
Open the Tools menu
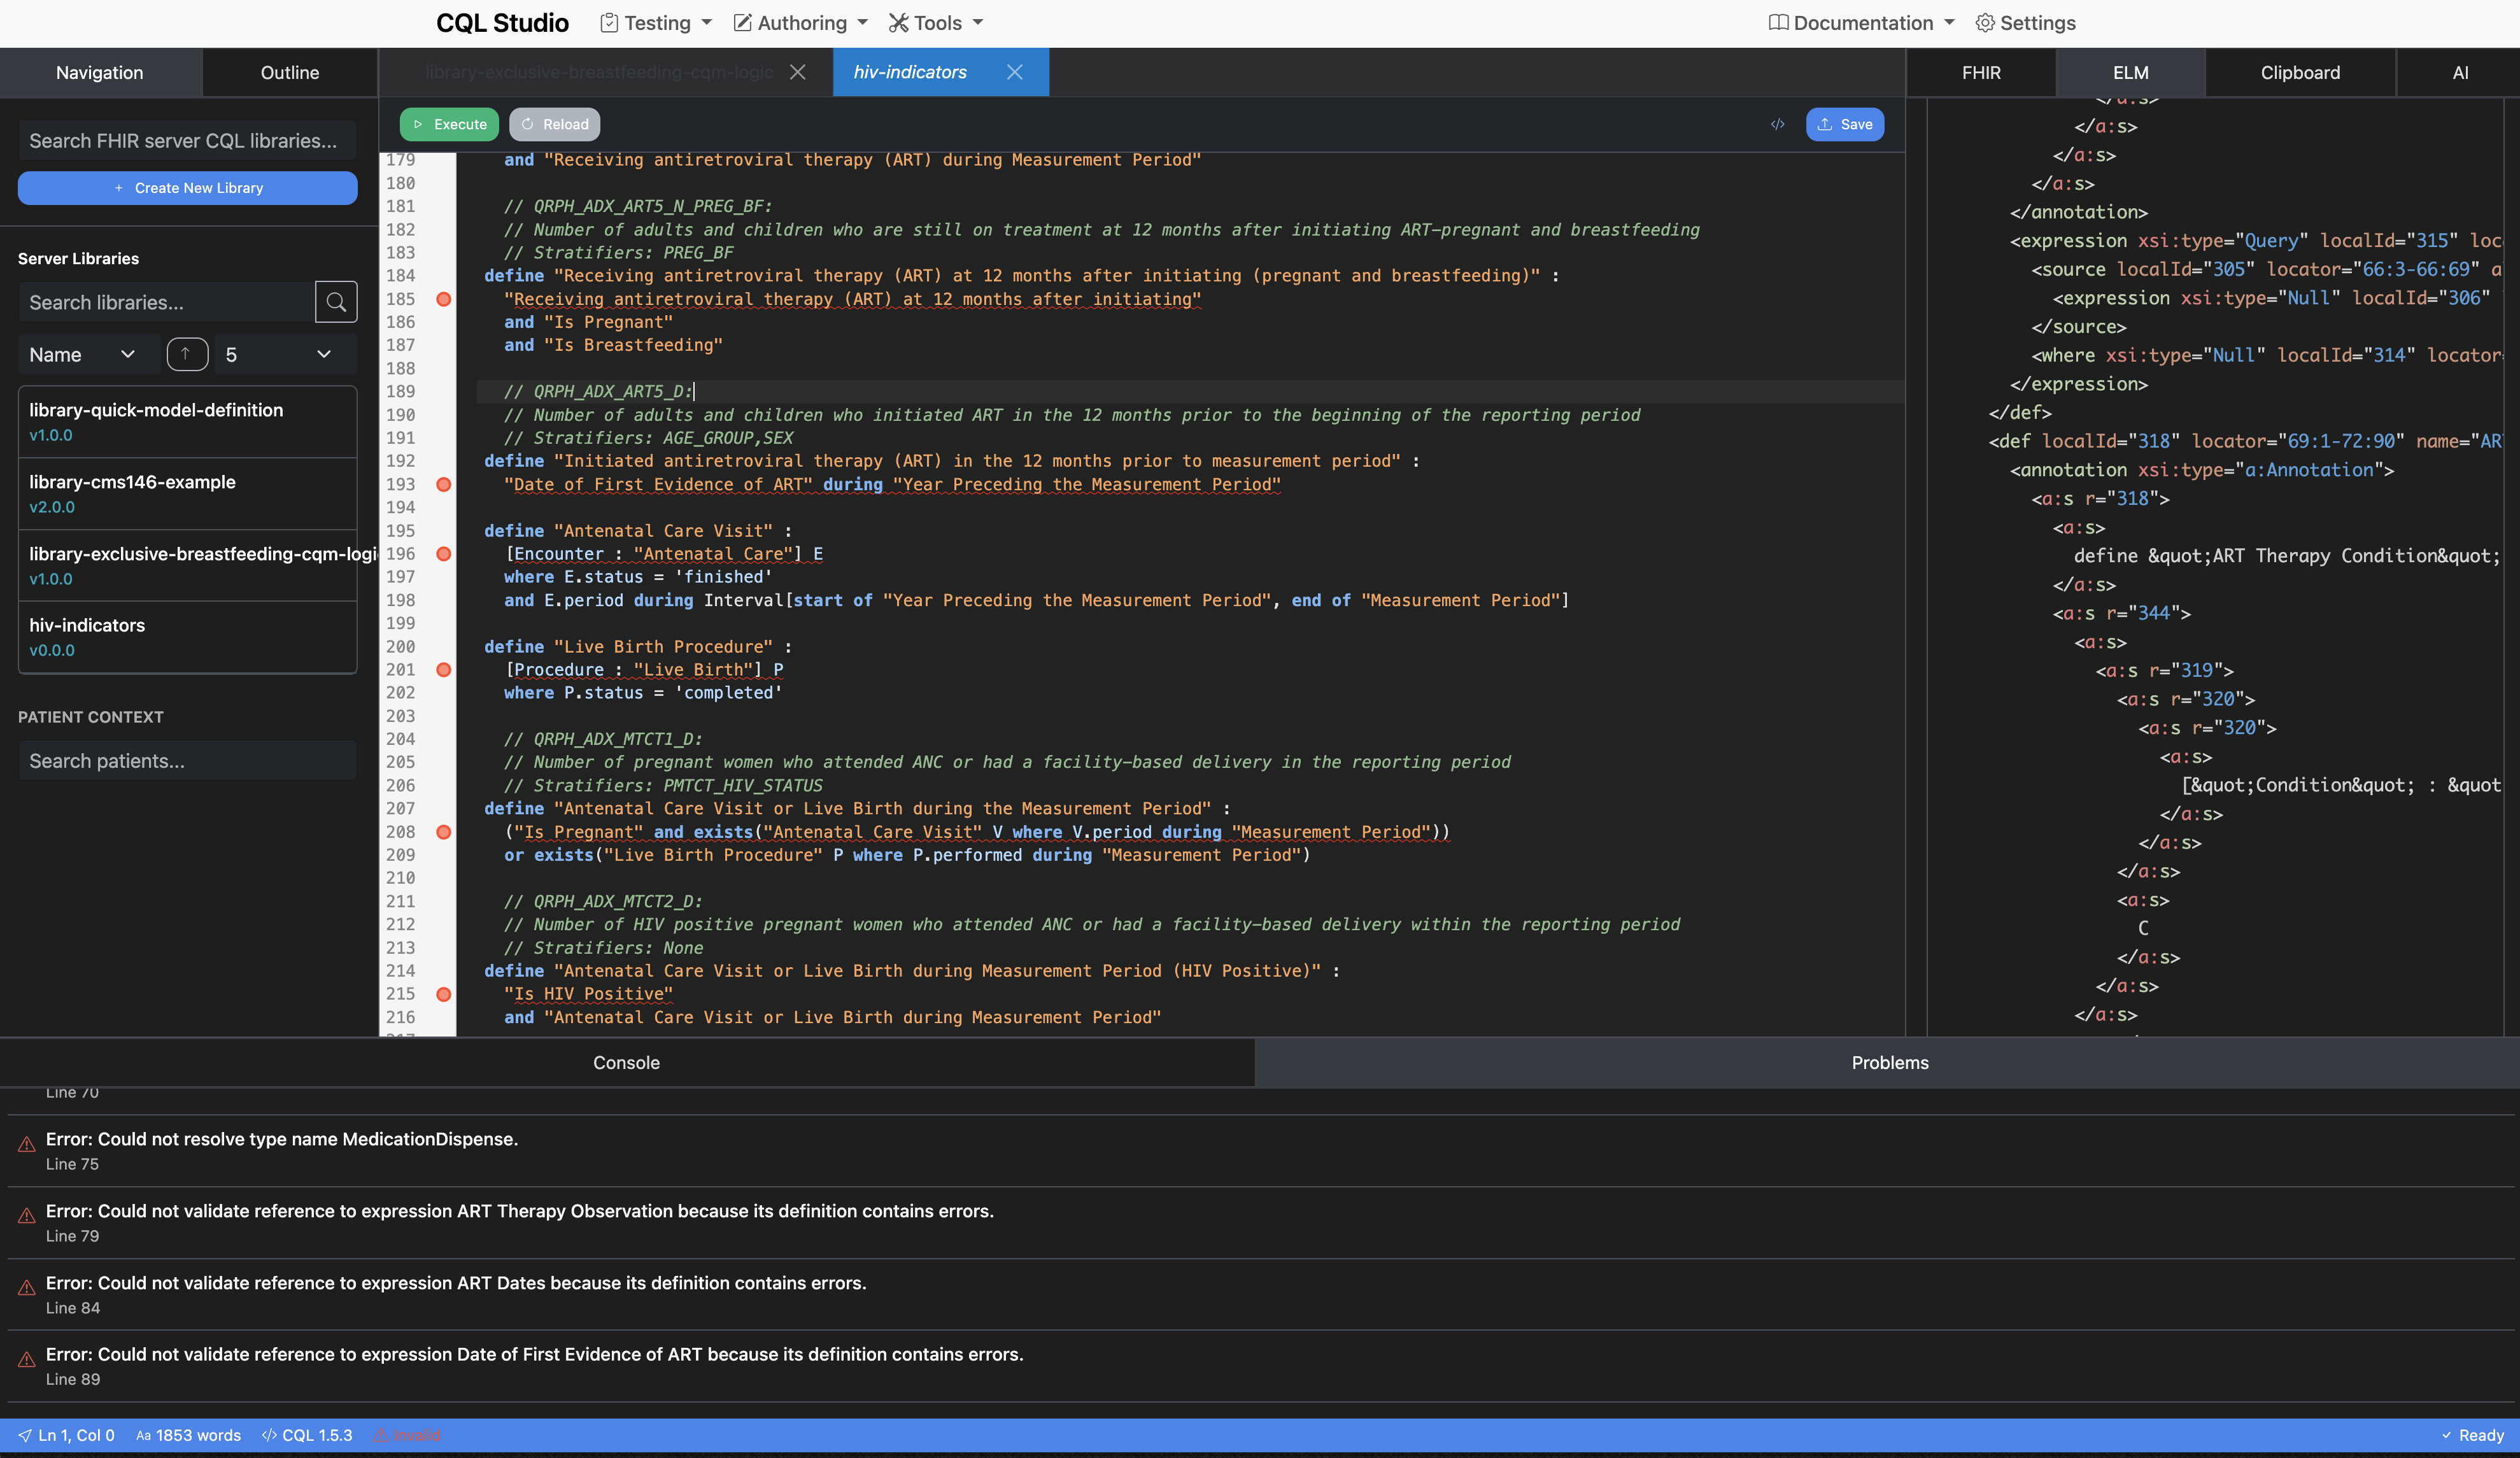934,22
